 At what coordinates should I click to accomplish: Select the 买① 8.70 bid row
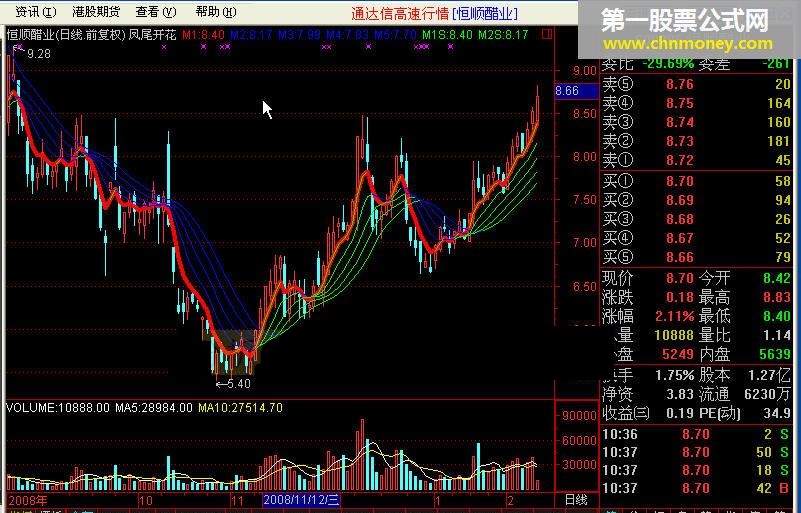coord(697,181)
